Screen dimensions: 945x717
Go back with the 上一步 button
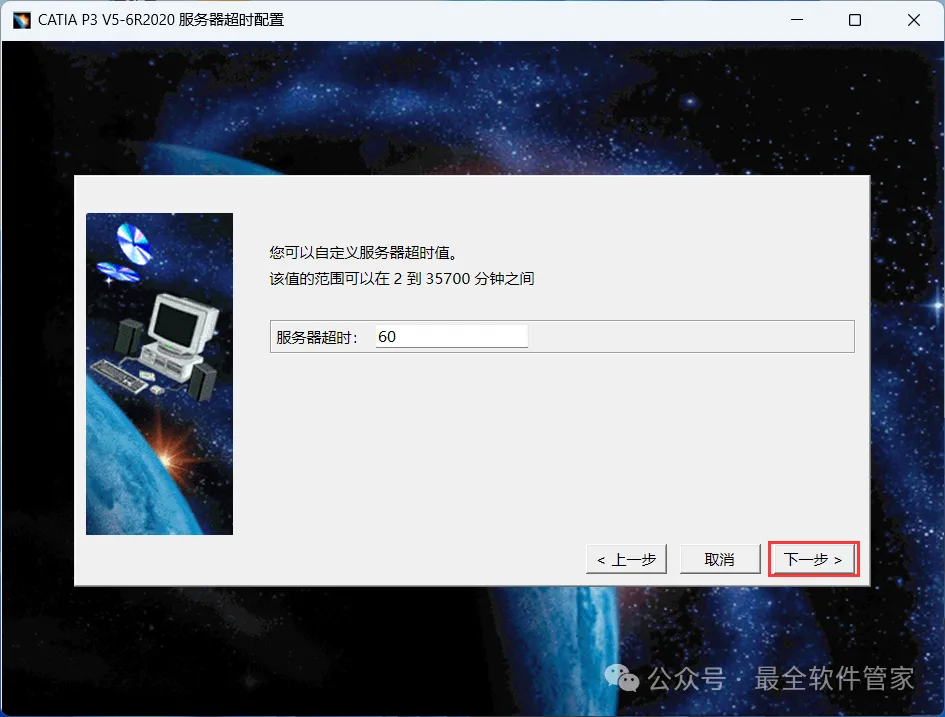click(626, 559)
